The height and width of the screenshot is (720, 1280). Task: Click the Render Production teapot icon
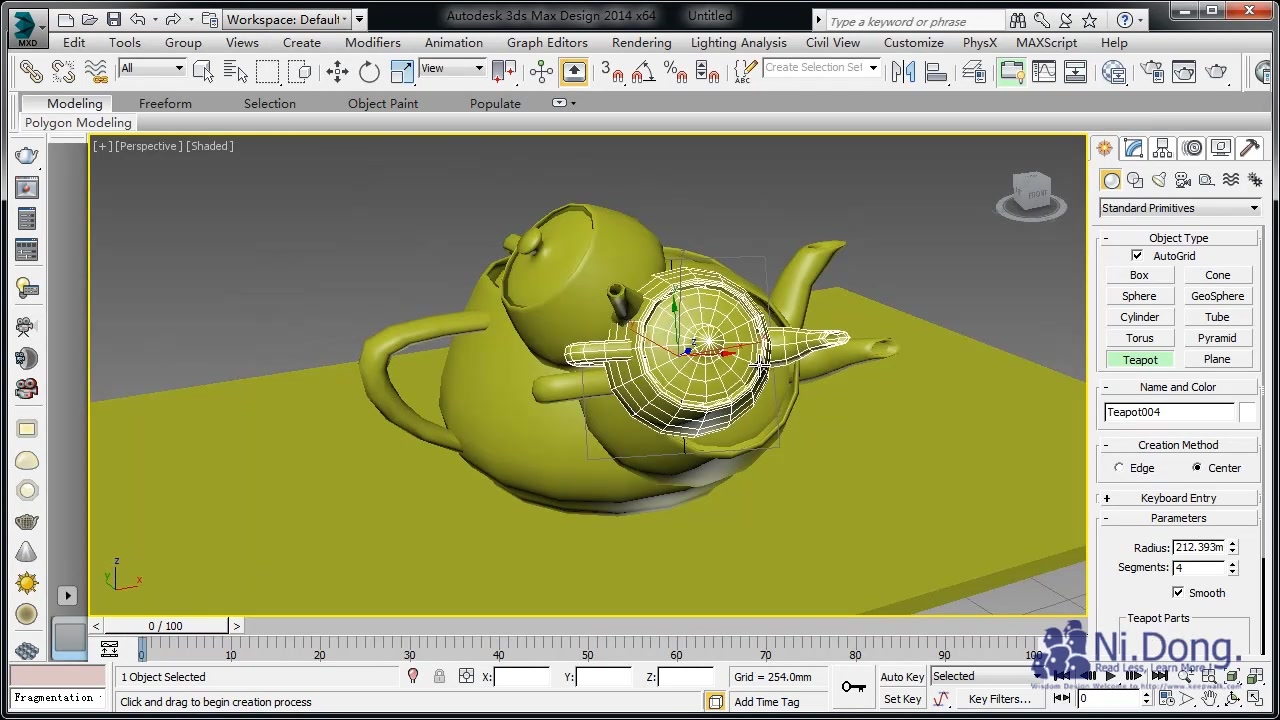pyautogui.click(x=1216, y=71)
